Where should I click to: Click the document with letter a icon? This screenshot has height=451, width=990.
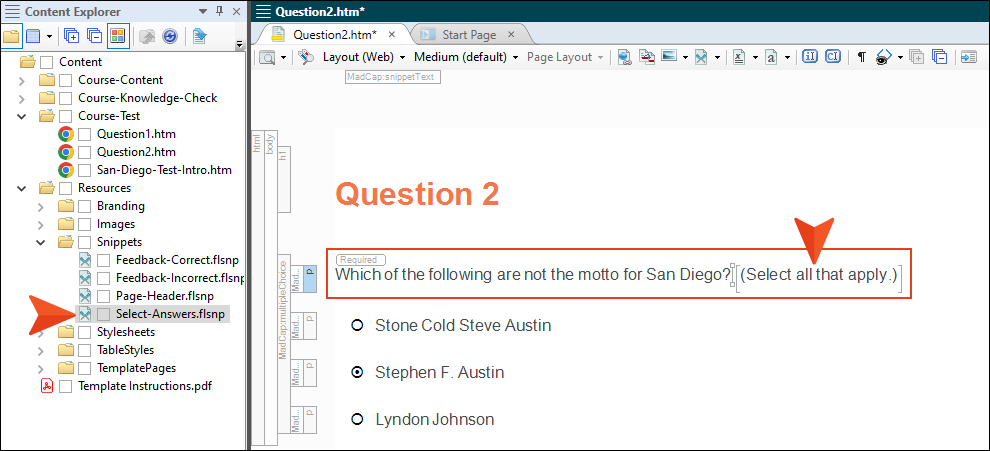(x=771, y=57)
